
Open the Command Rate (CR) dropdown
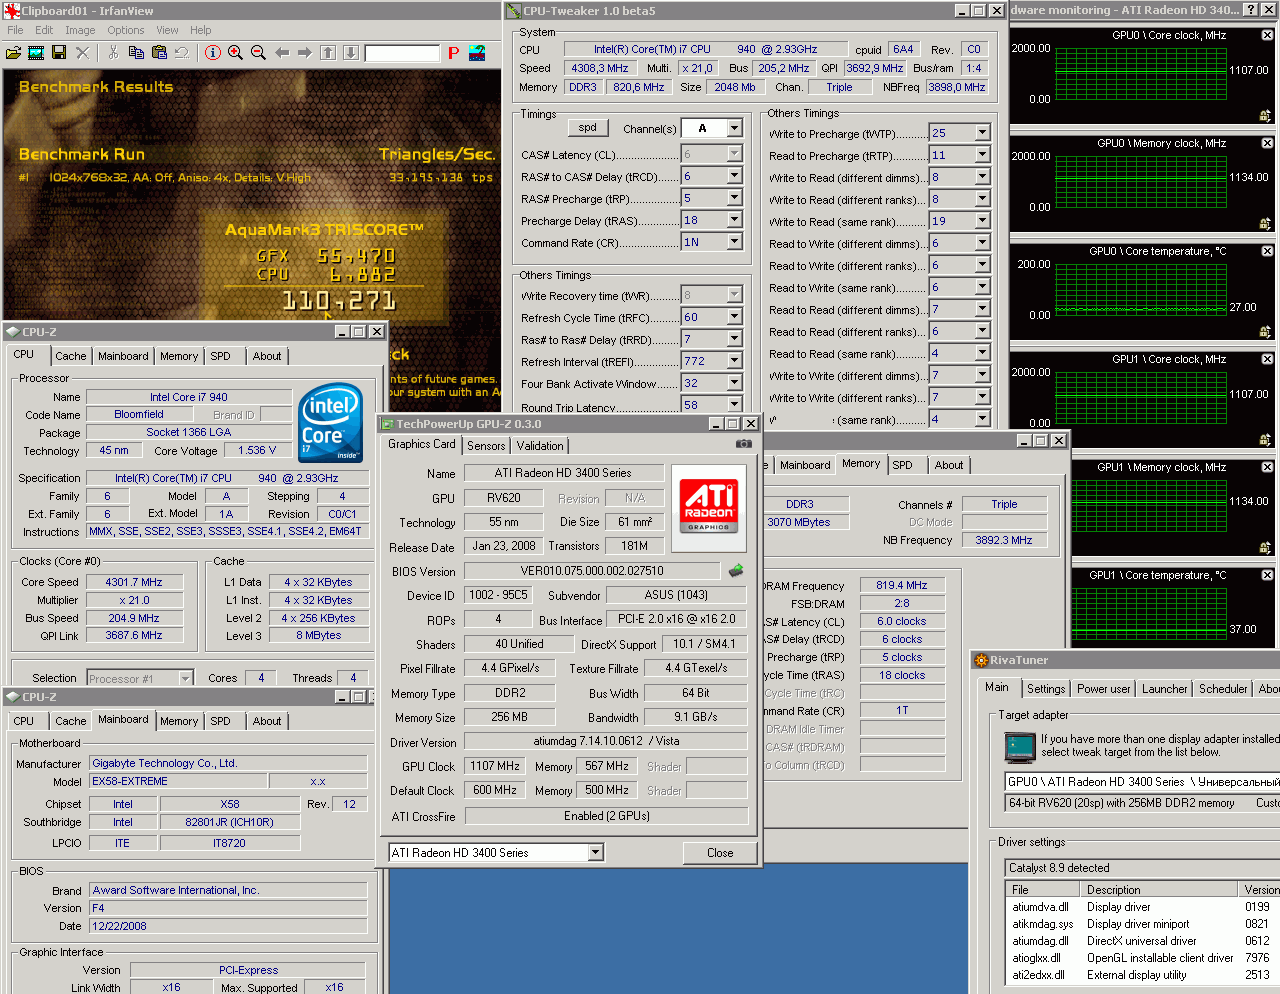[x=735, y=242]
